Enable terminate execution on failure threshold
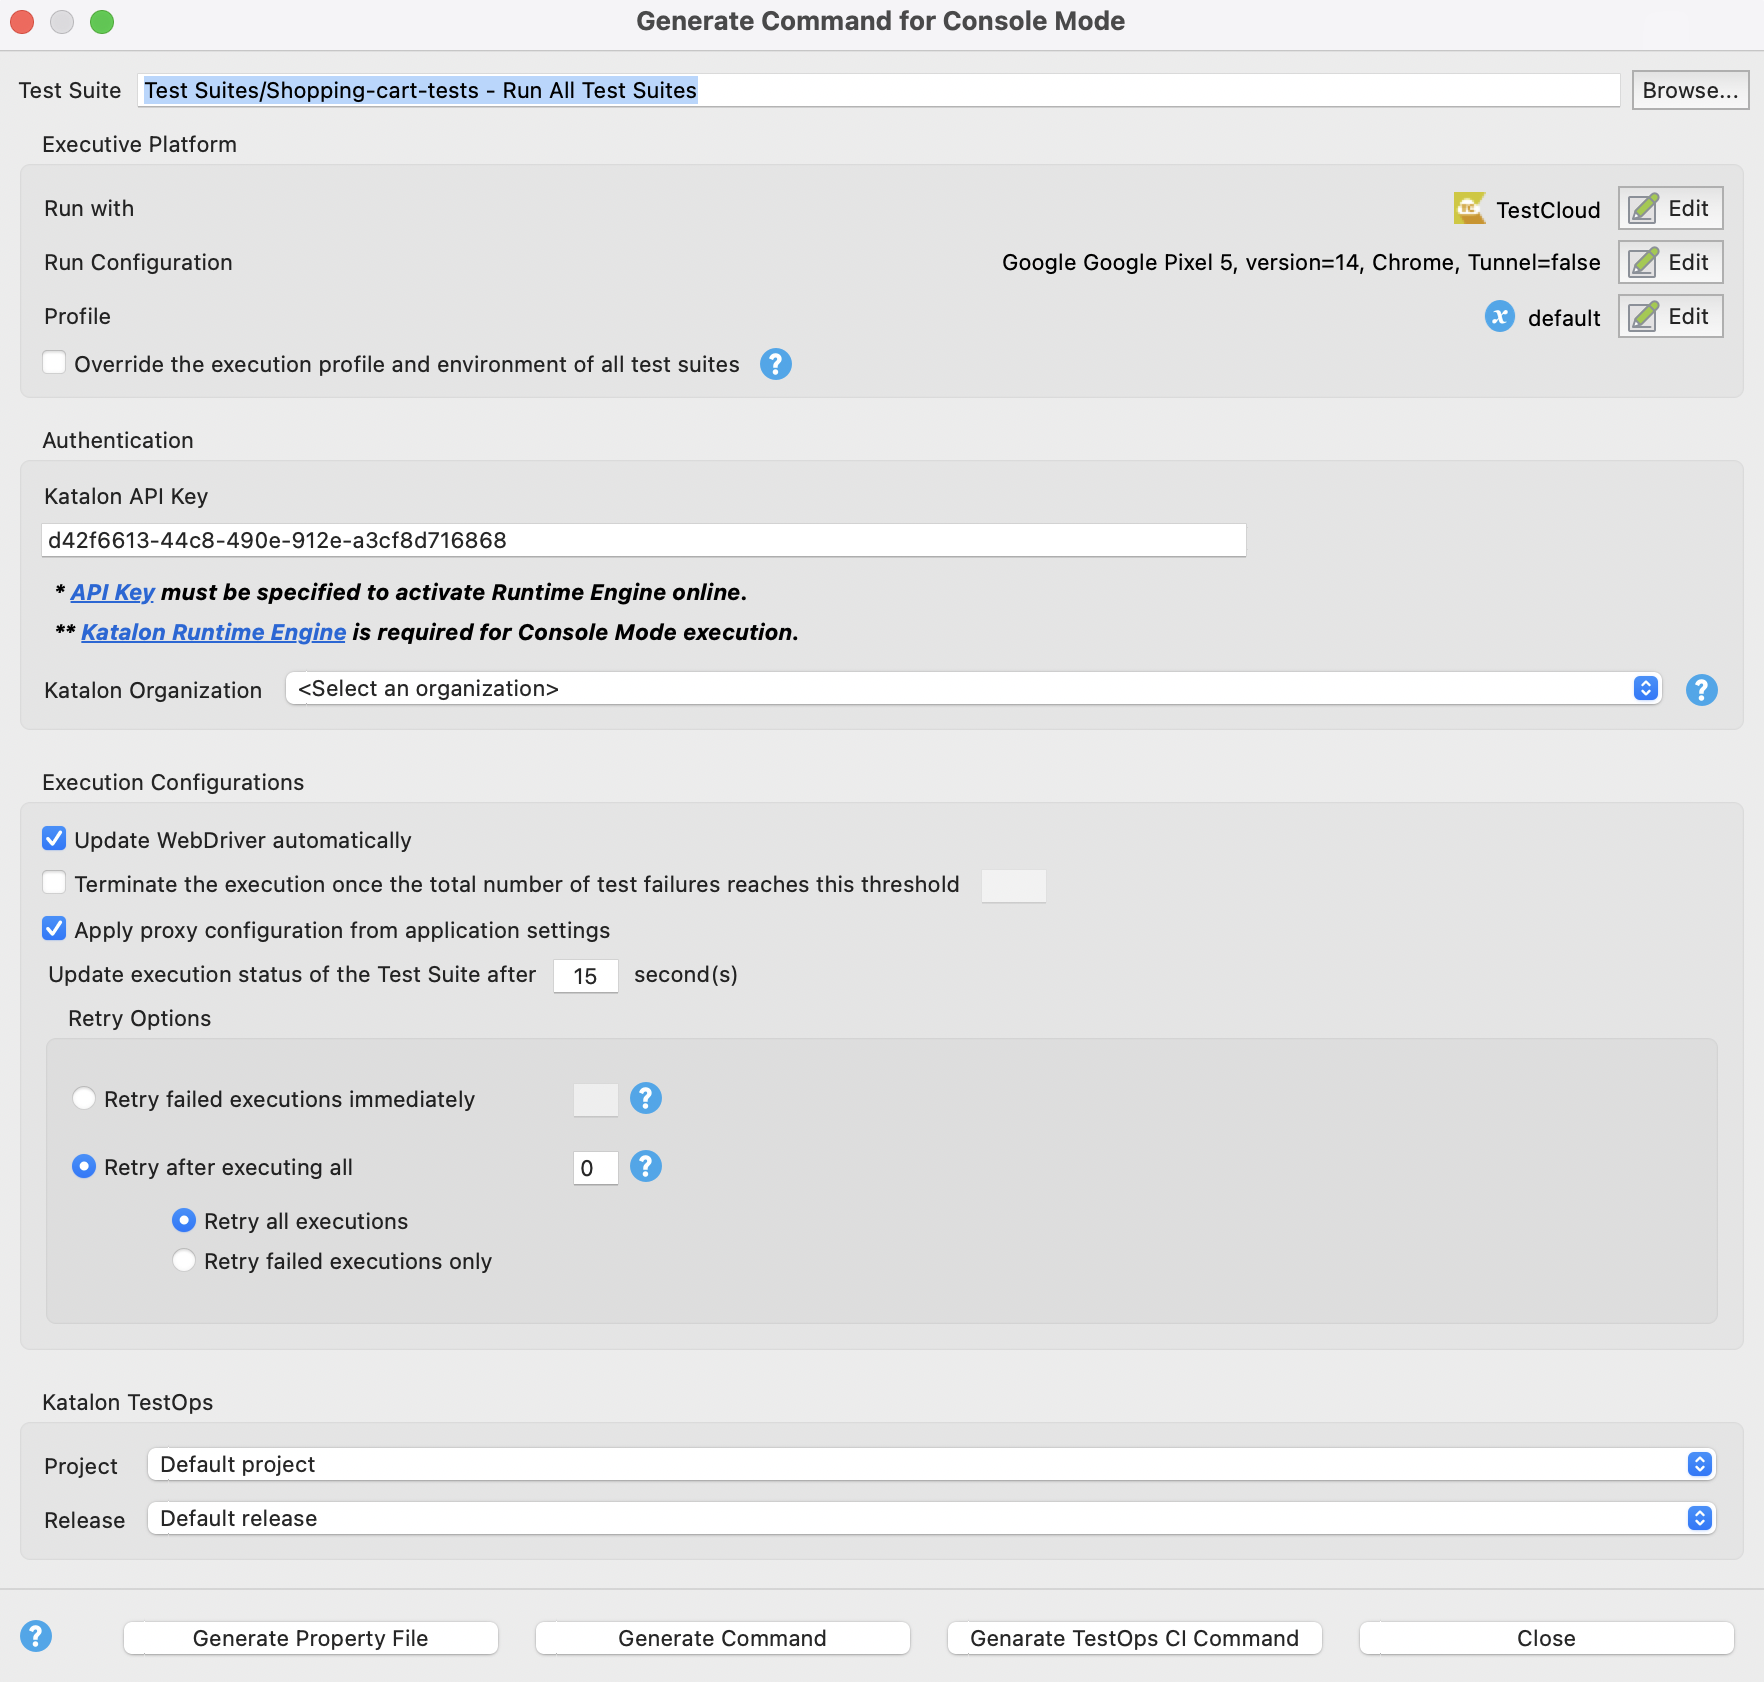Screen dimensions: 1764x1682 pos(55,883)
